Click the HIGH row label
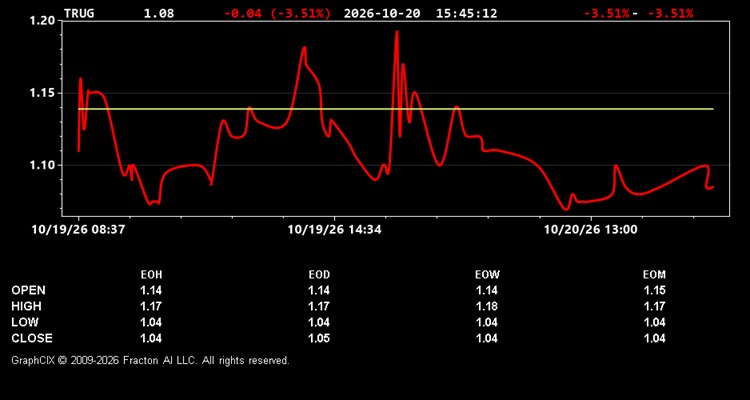Viewport: 750px width, 400px height. coord(26,306)
